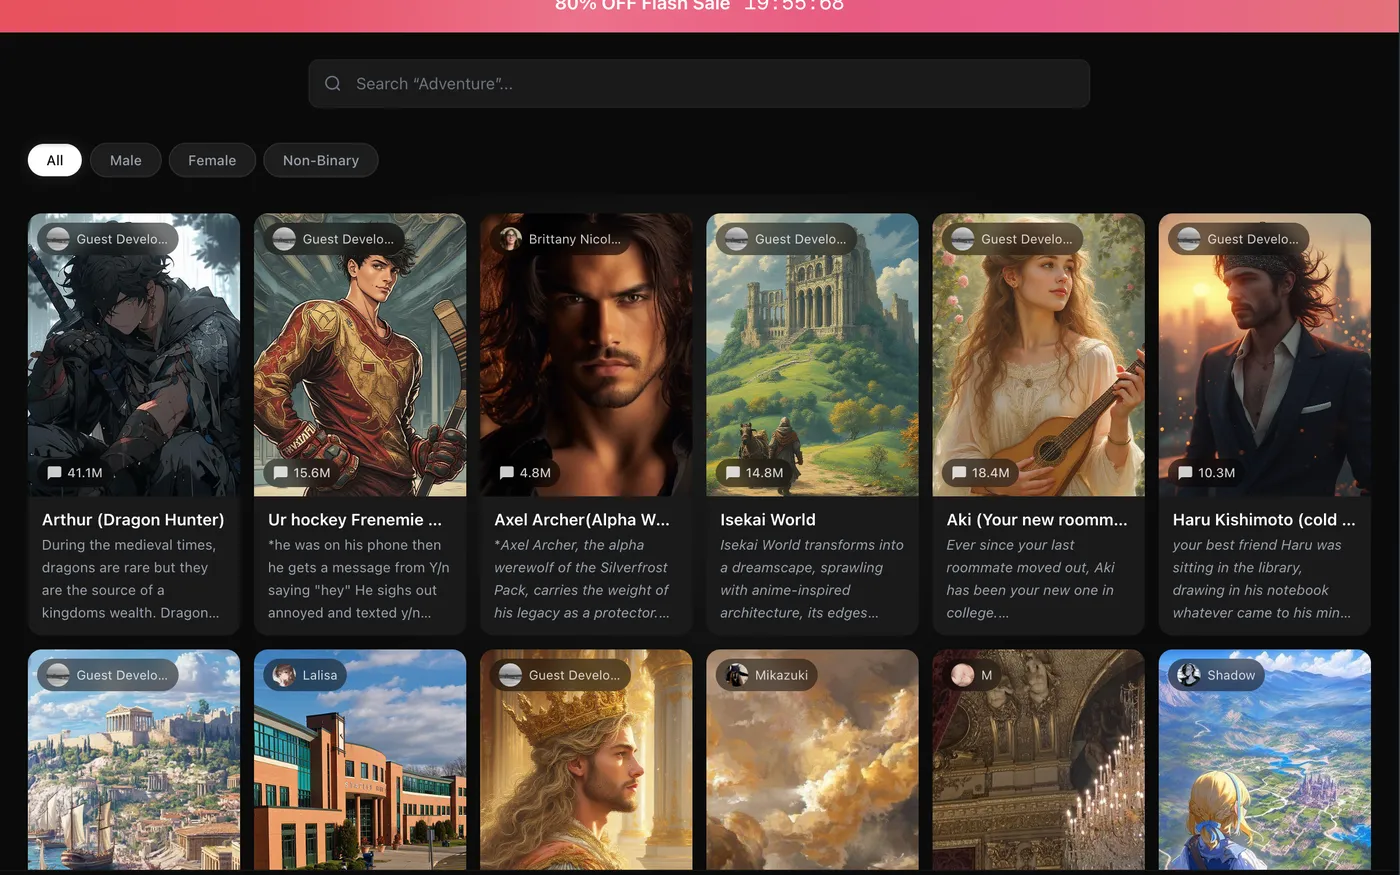Click Isekai World dreamscape description
The height and width of the screenshot is (875, 1400).
click(x=812, y=579)
